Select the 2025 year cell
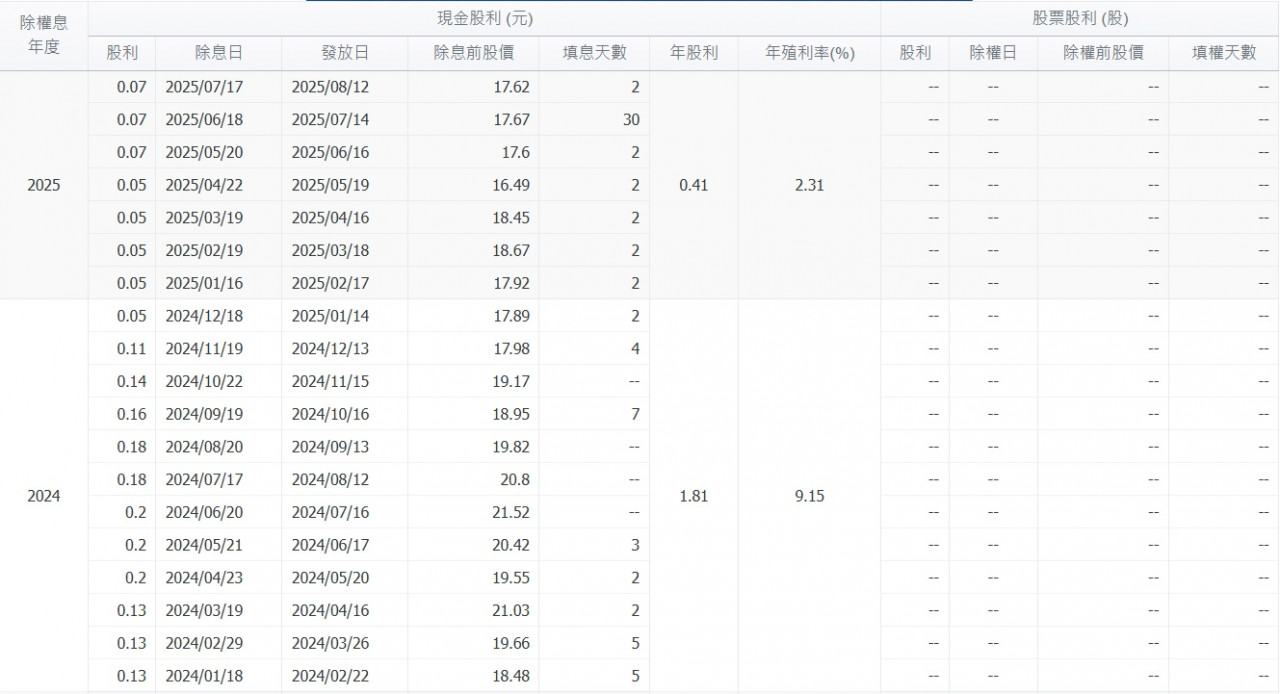 pyautogui.click(x=44, y=185)
